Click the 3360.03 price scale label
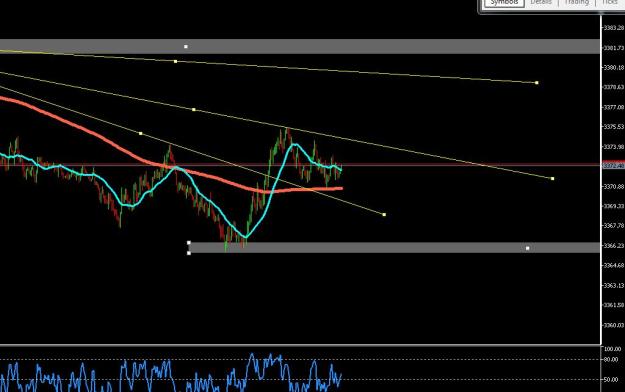The image size is (625, 392). coord(613,325)
